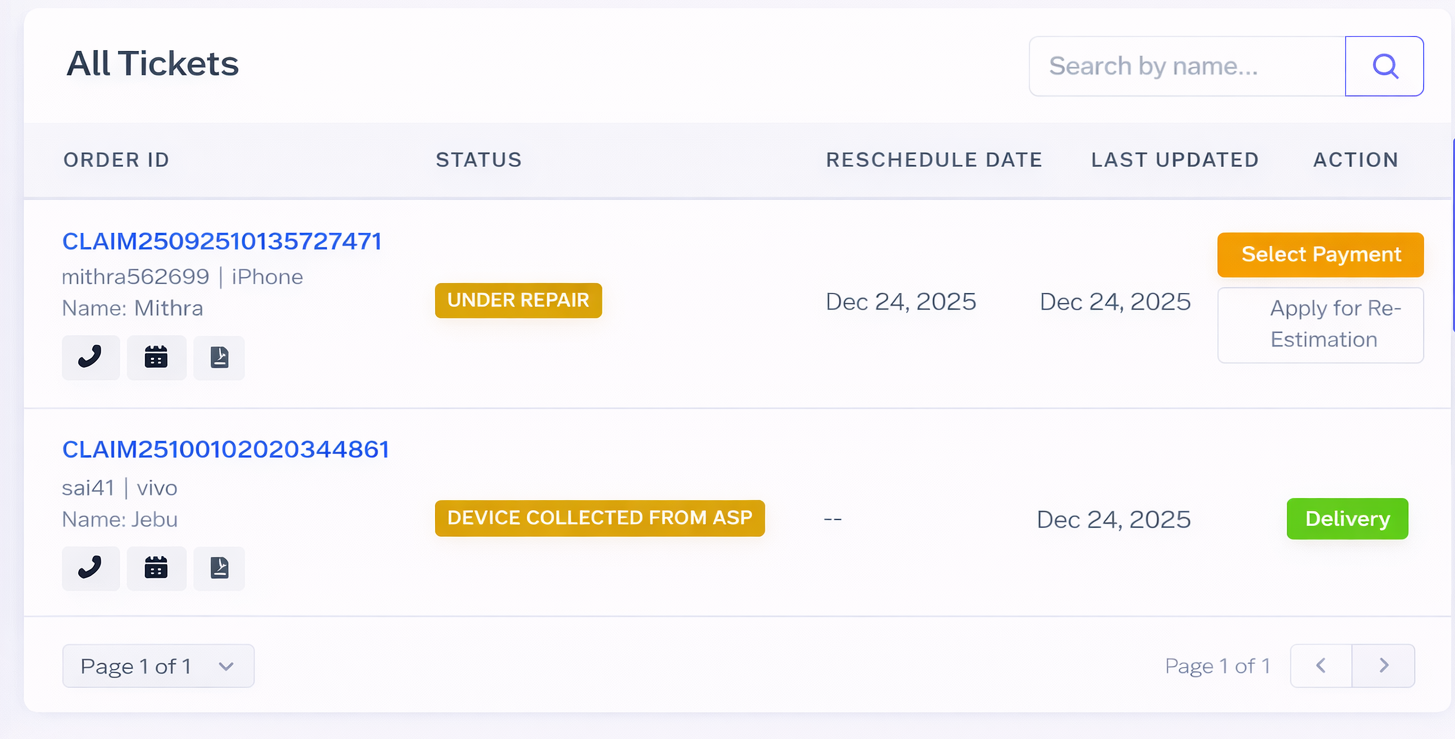Click the green Delivery button
Screen dimensions: 1455x739
(1347, 519)
